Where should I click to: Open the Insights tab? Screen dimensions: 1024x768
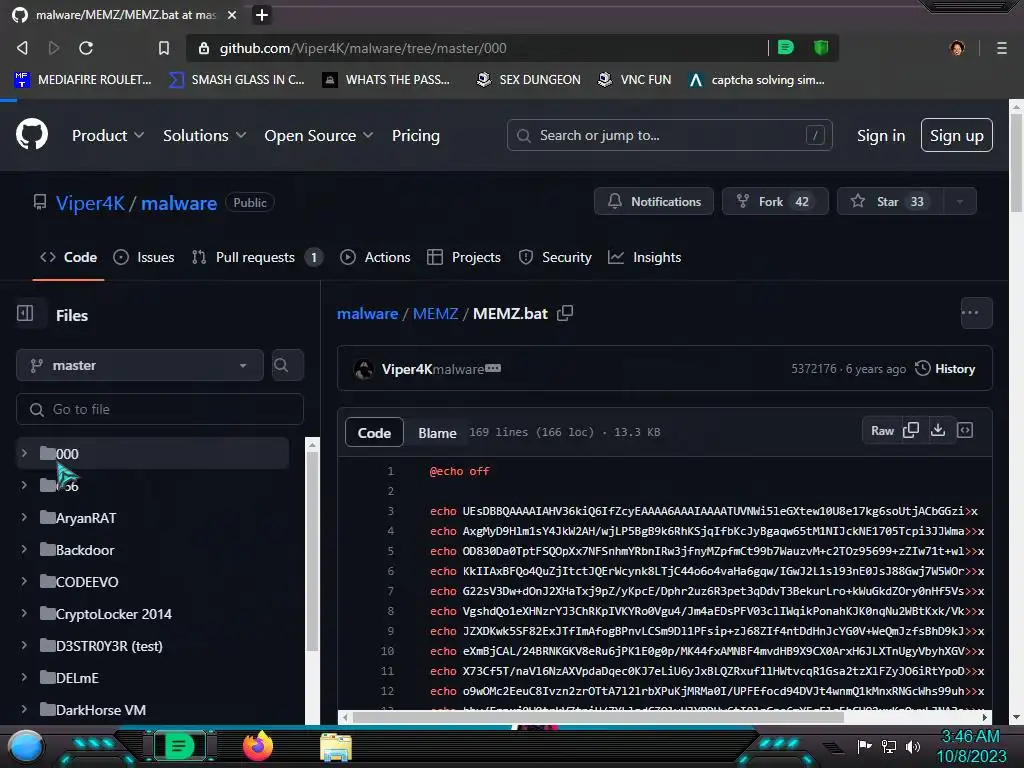[645, 257]
